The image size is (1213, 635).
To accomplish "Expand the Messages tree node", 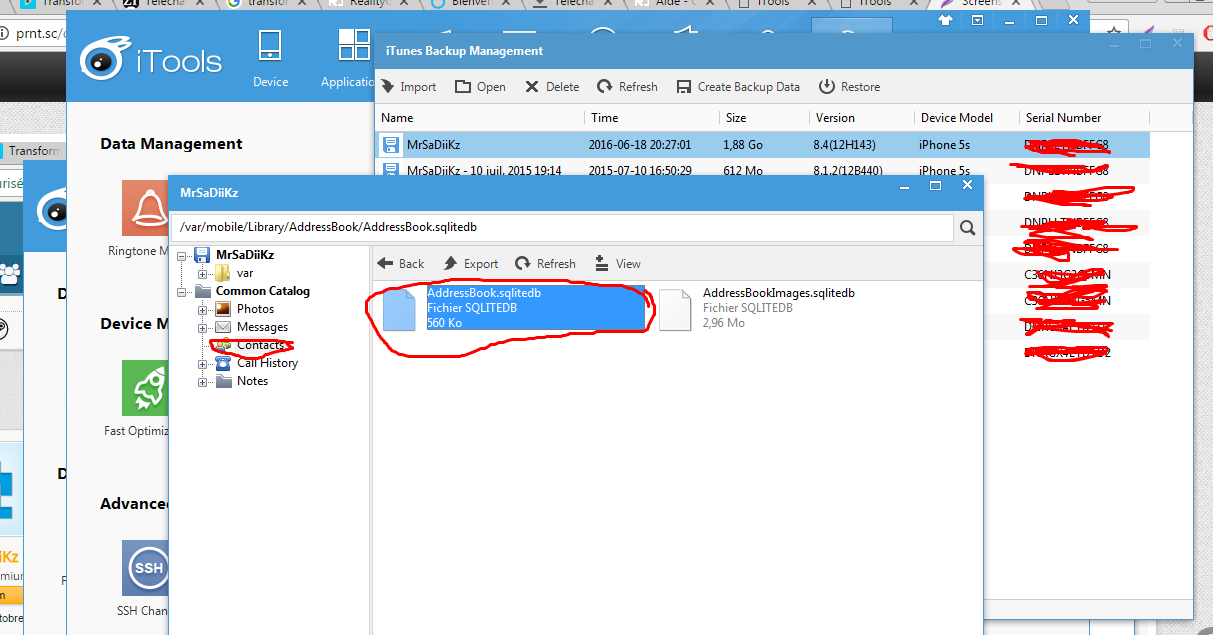I will [203, 327].
